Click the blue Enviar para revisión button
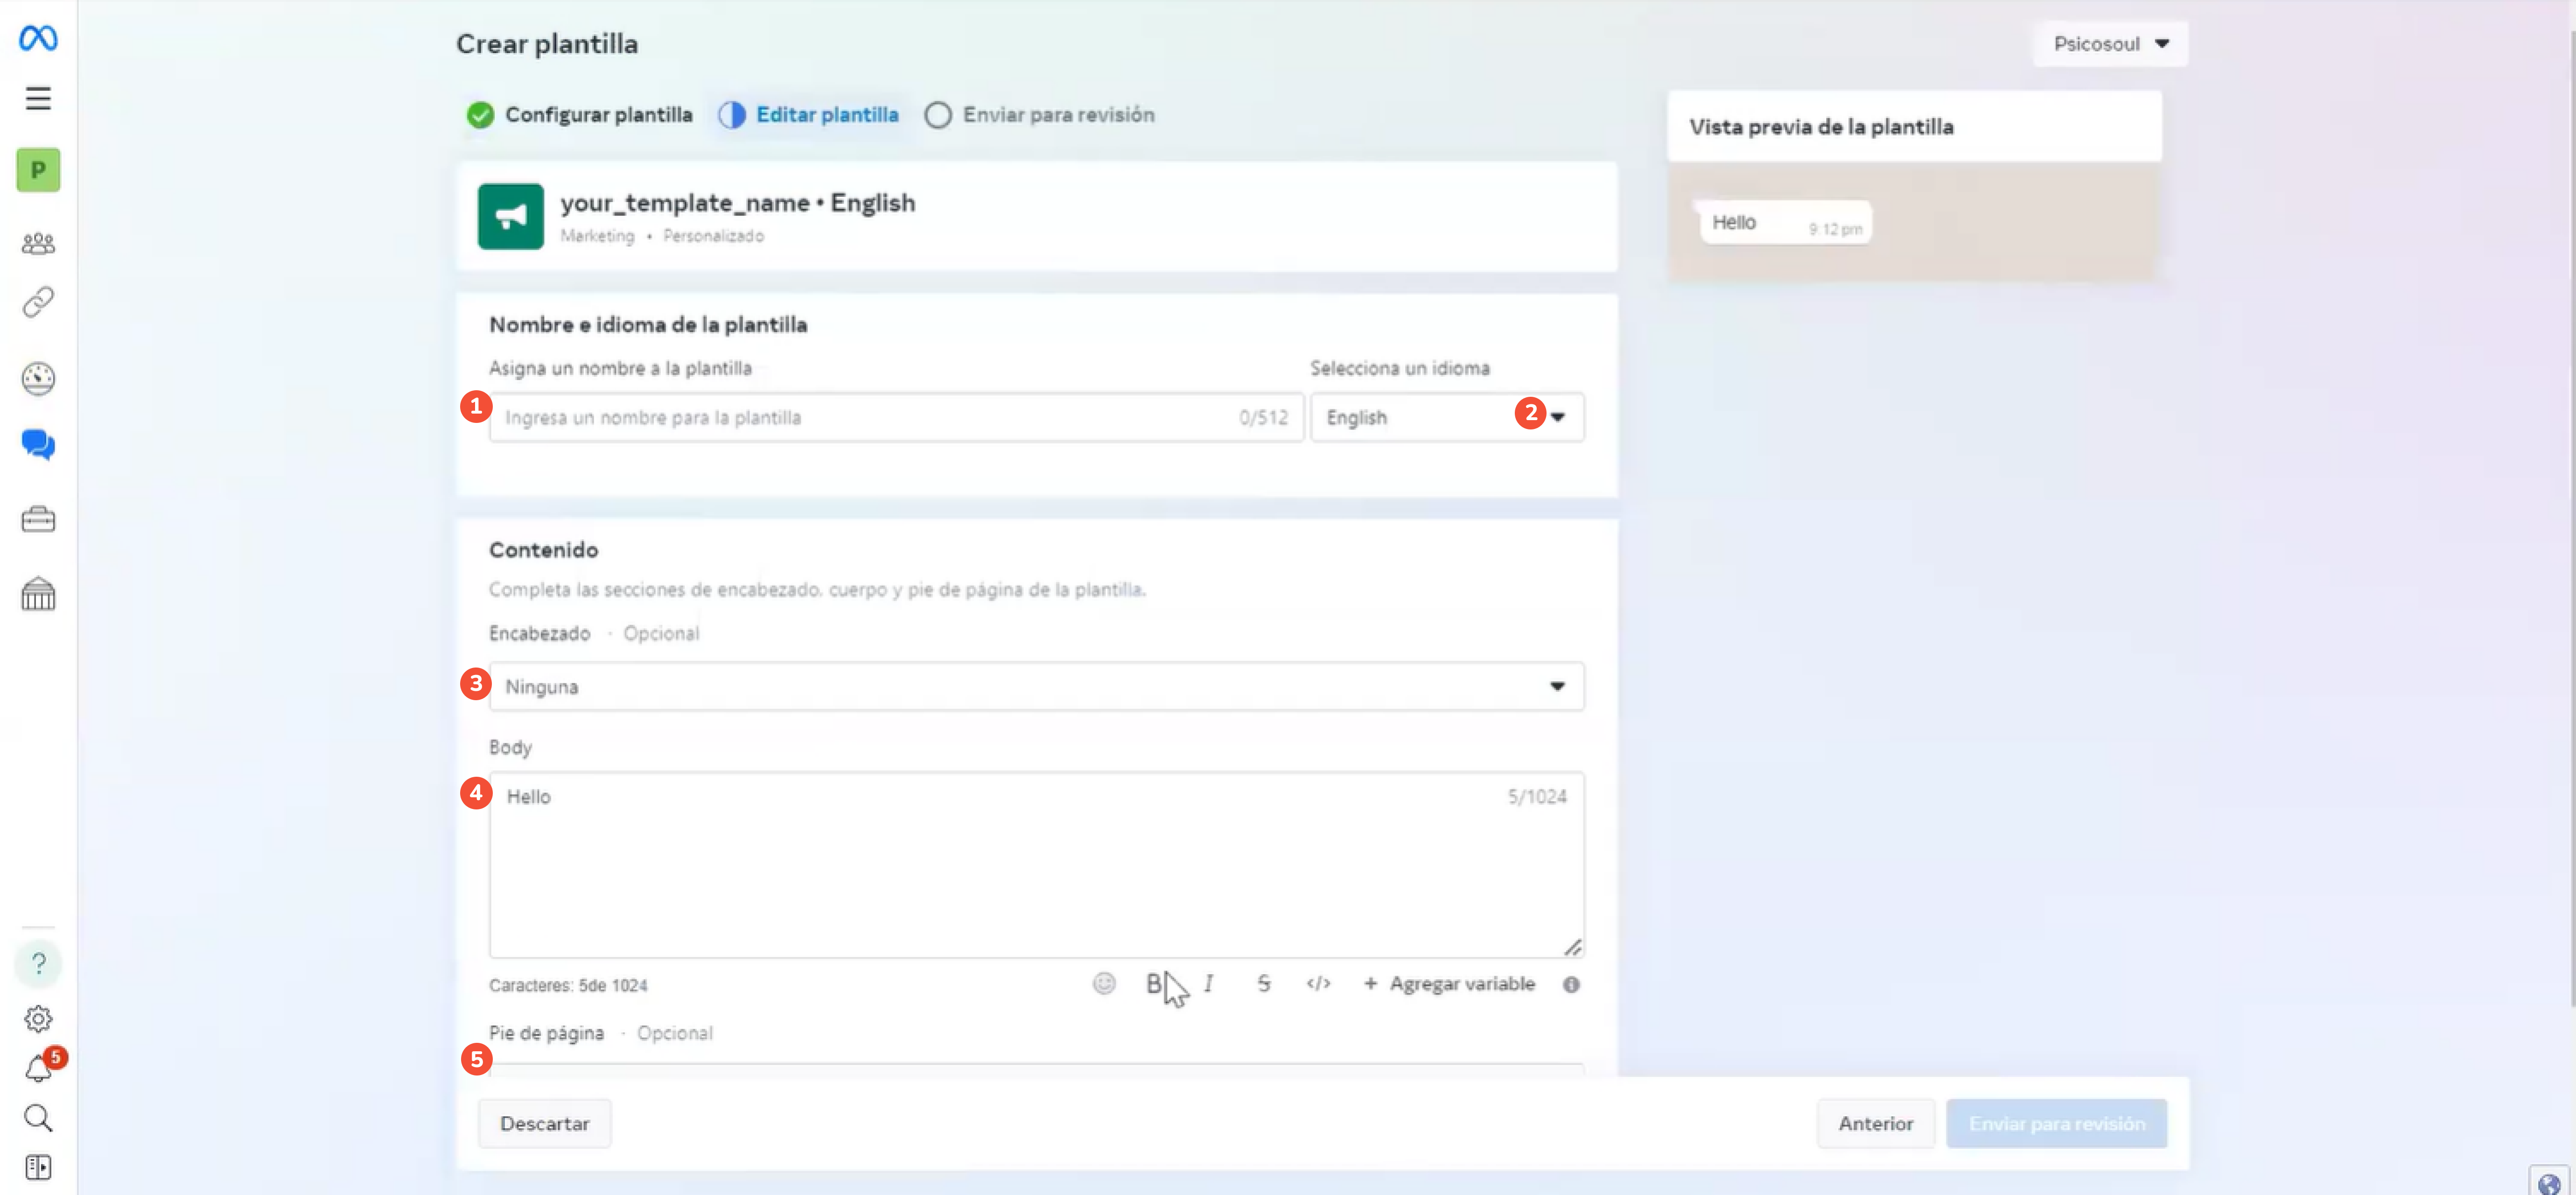The width and height of the screenshot is (2576, 1195). click(2056, 1124)
